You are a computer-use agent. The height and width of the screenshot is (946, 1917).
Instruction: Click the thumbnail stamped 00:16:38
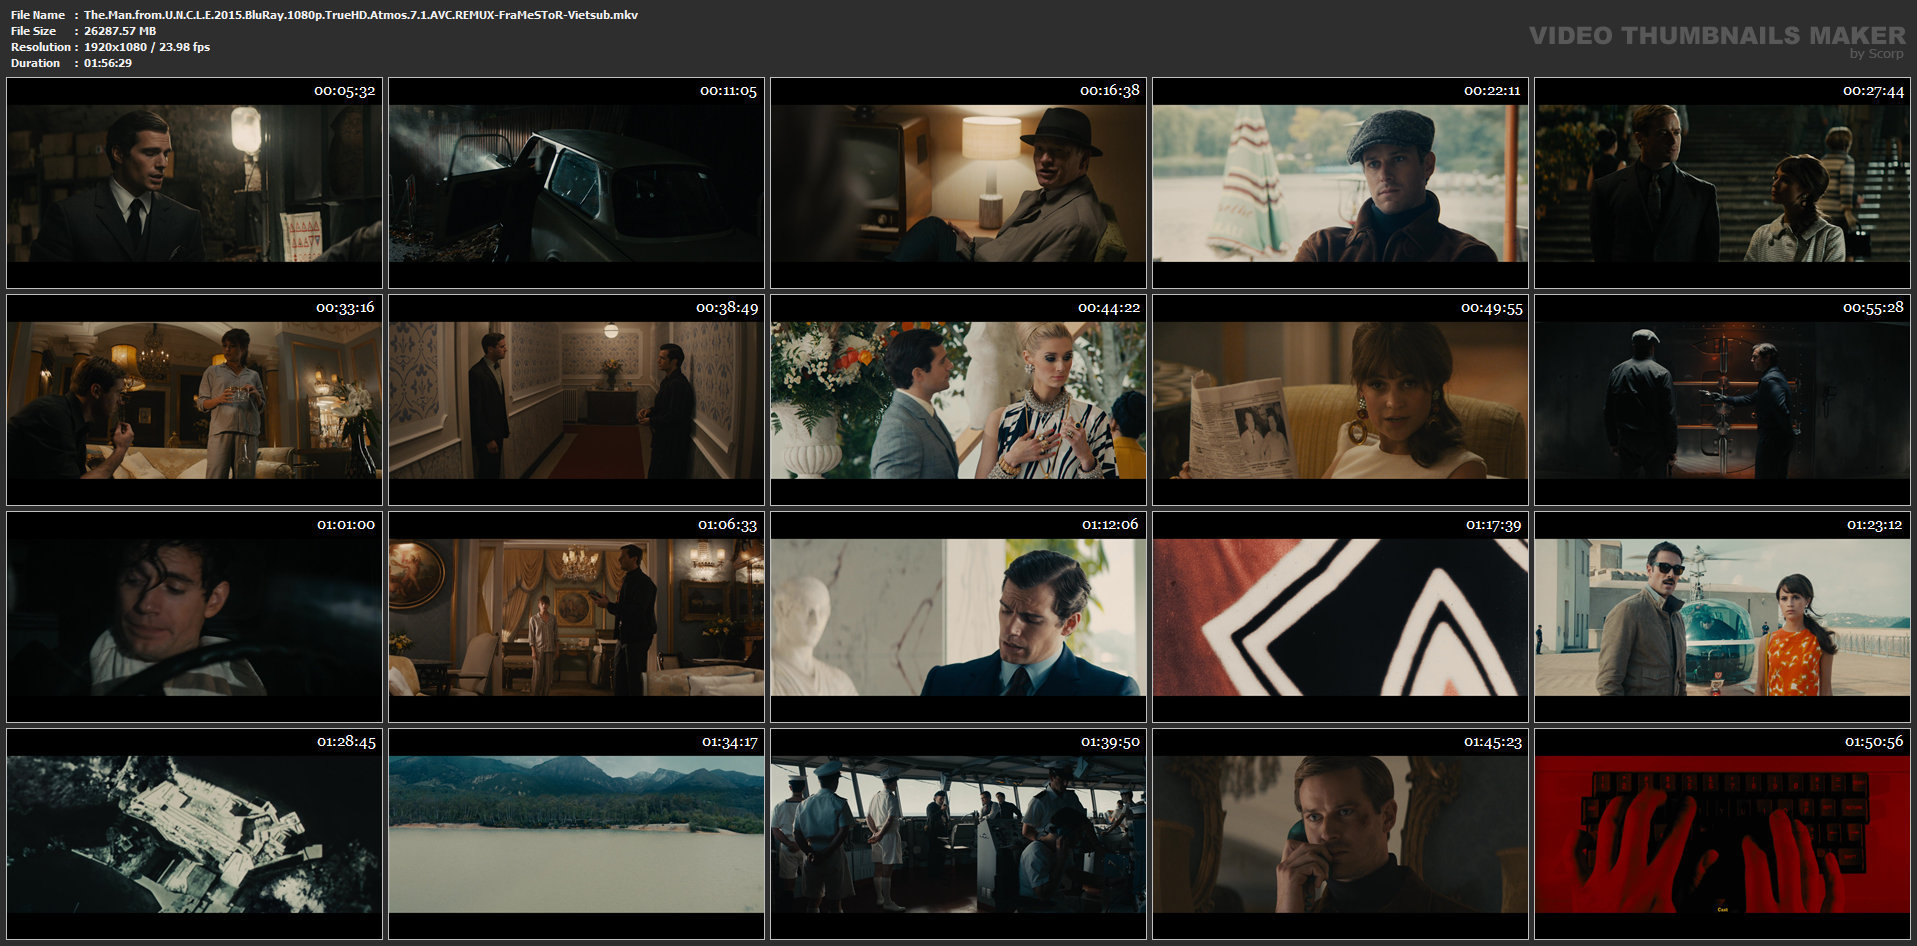pyautogui.click(x=958, y=183)
